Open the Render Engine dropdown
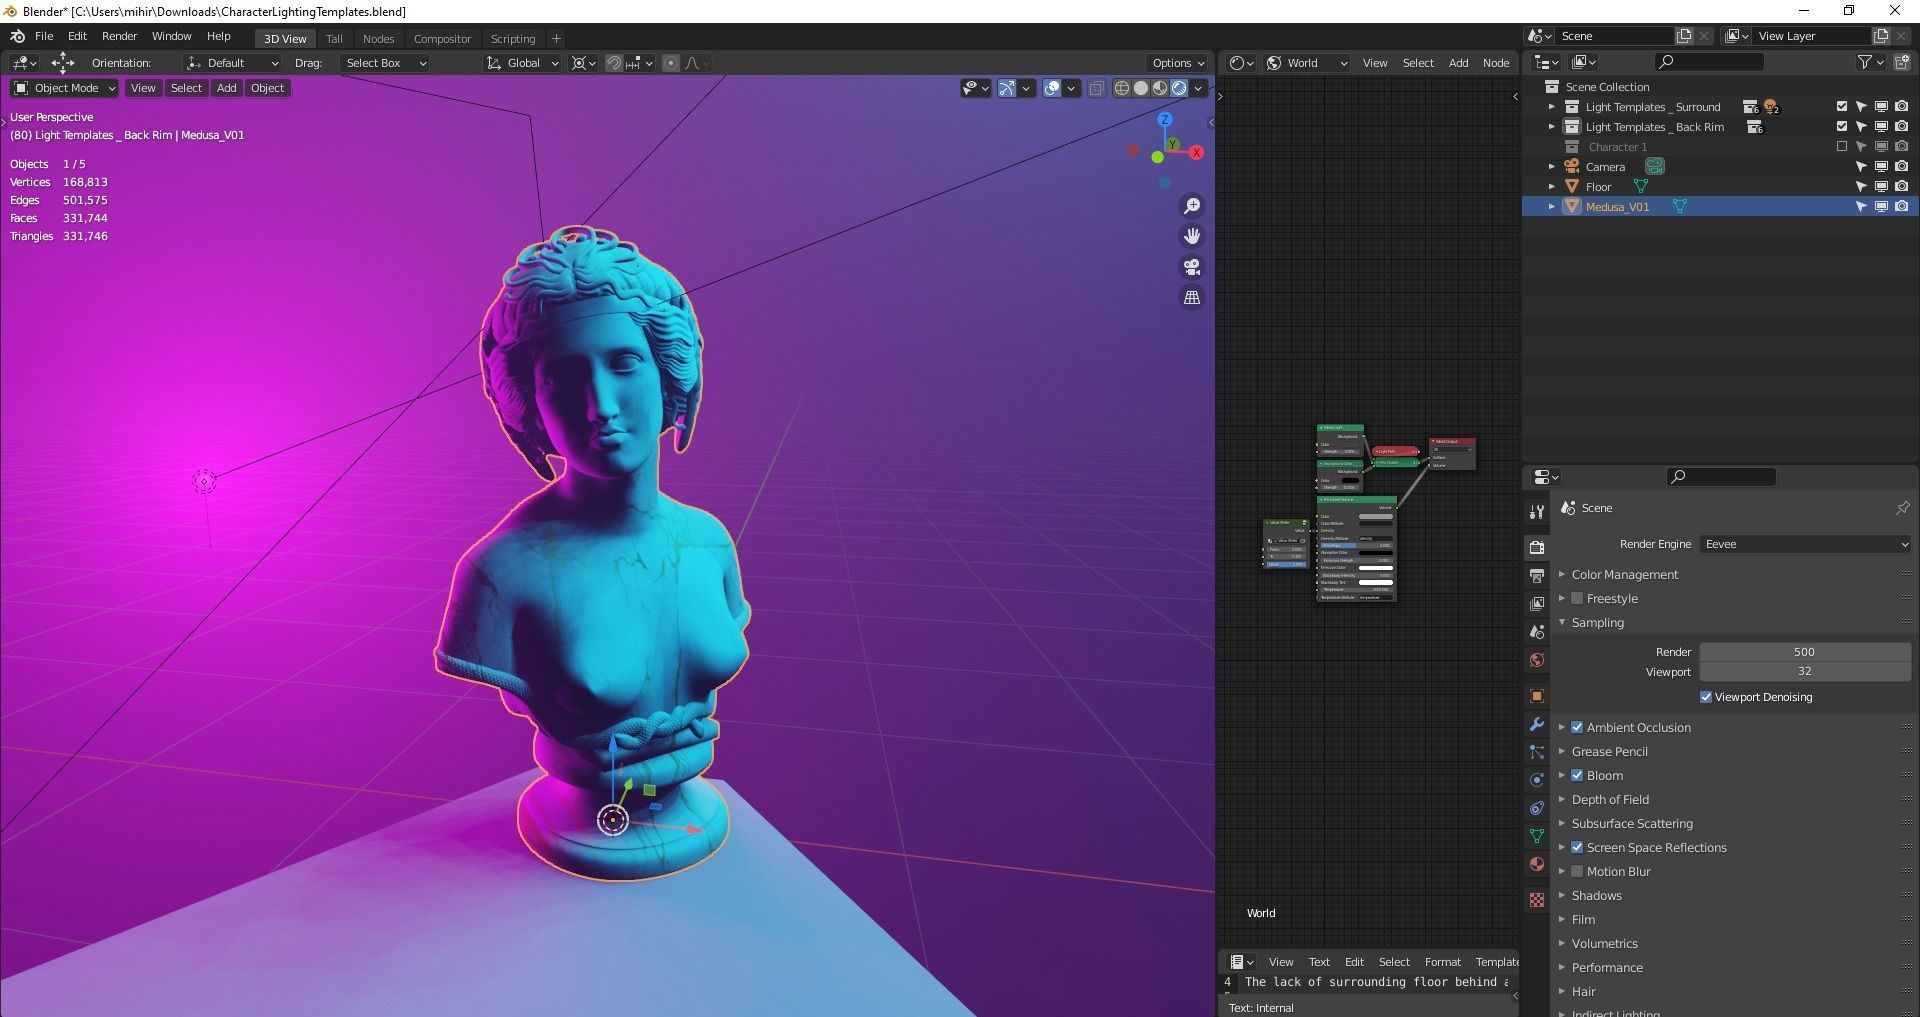Image resolution: width=1920 pixels, height=1017 pixels. pos(1805,544)
